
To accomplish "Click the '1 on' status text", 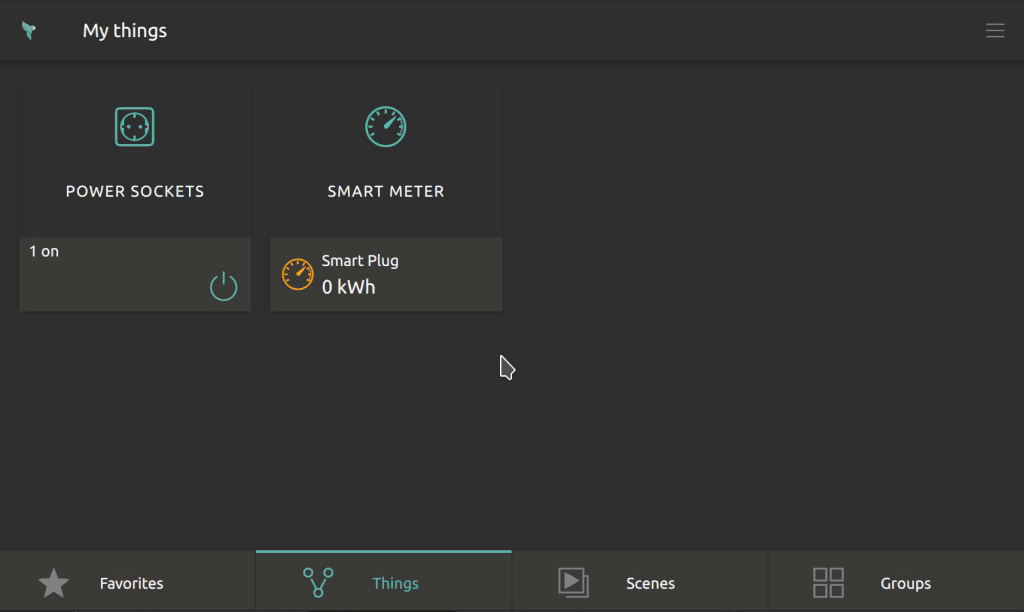I will click(44, 251).
